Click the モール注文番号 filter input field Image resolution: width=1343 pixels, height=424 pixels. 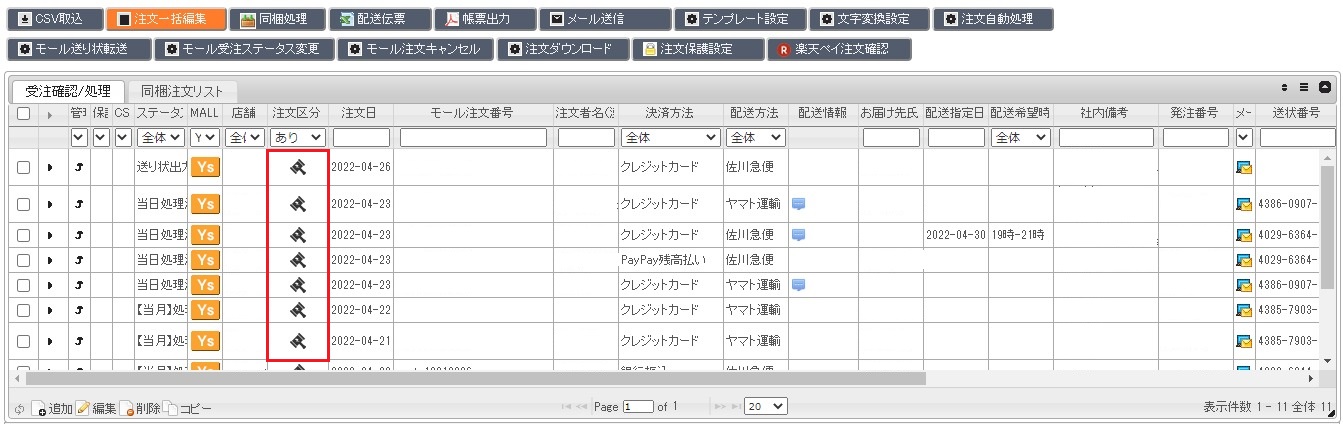(x=475, y=137)
